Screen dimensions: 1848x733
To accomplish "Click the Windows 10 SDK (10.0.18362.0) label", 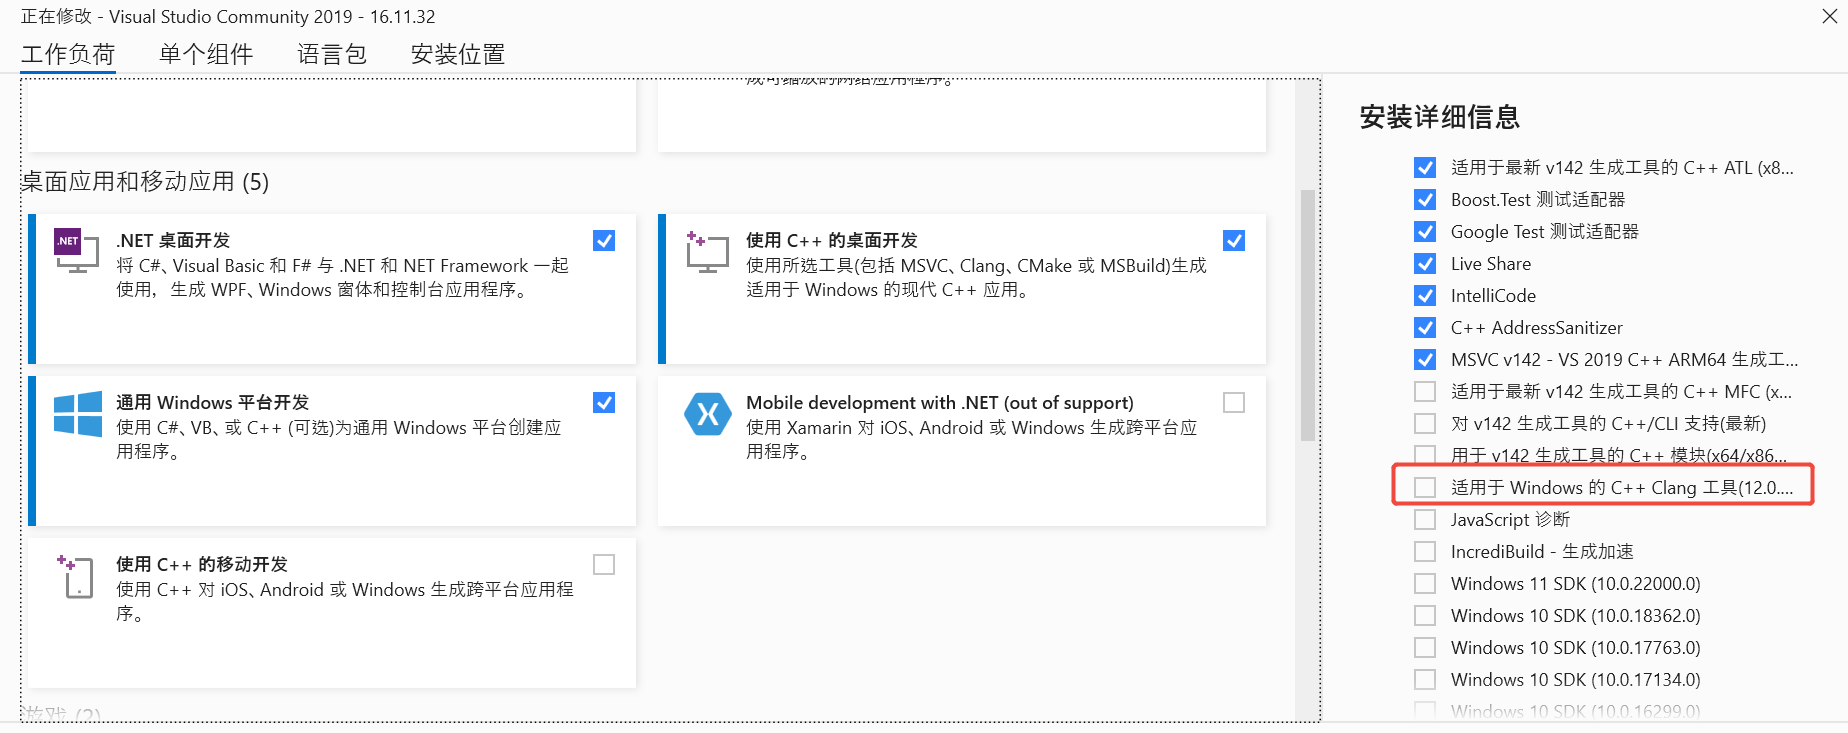I will (x=1576, y=616).
